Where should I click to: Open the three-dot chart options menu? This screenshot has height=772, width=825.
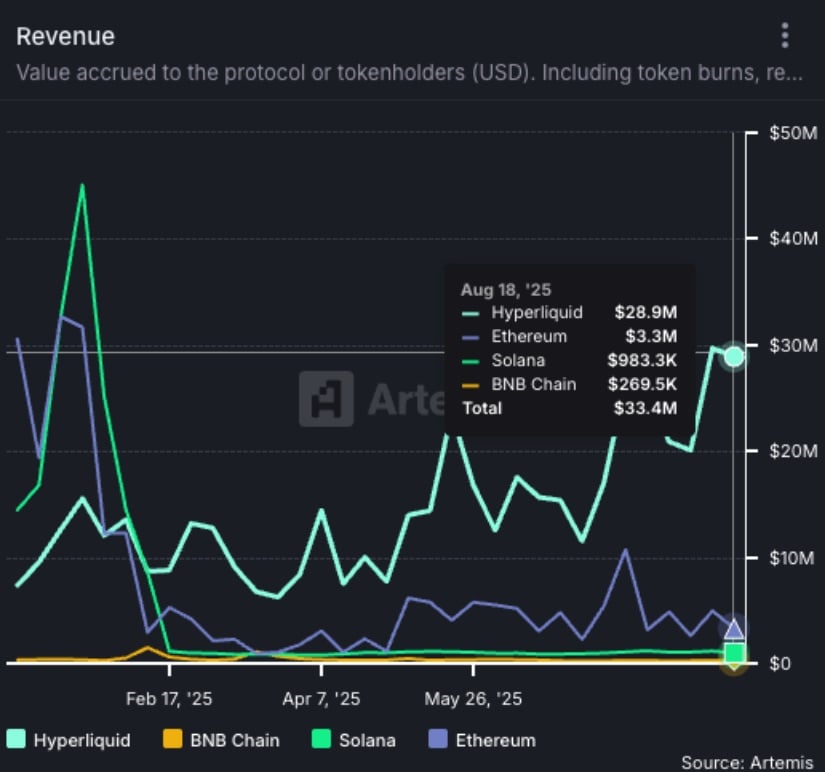coord(784,36)
